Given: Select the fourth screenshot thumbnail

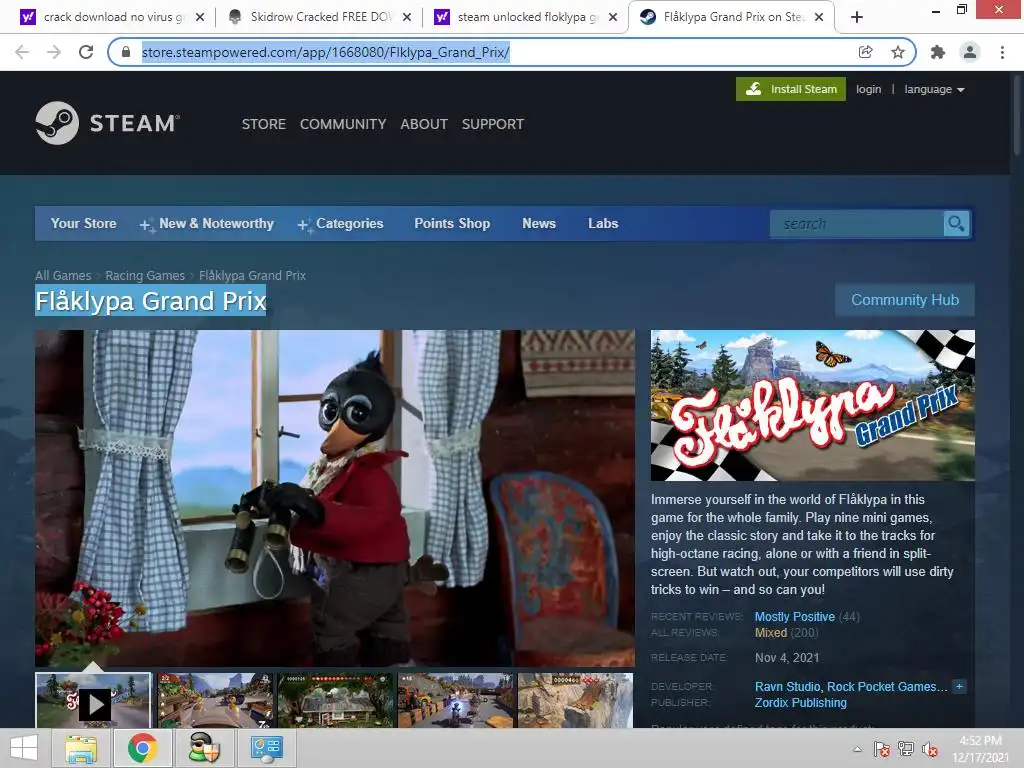Looking at the screenshot, I should (x=456, y=701).
